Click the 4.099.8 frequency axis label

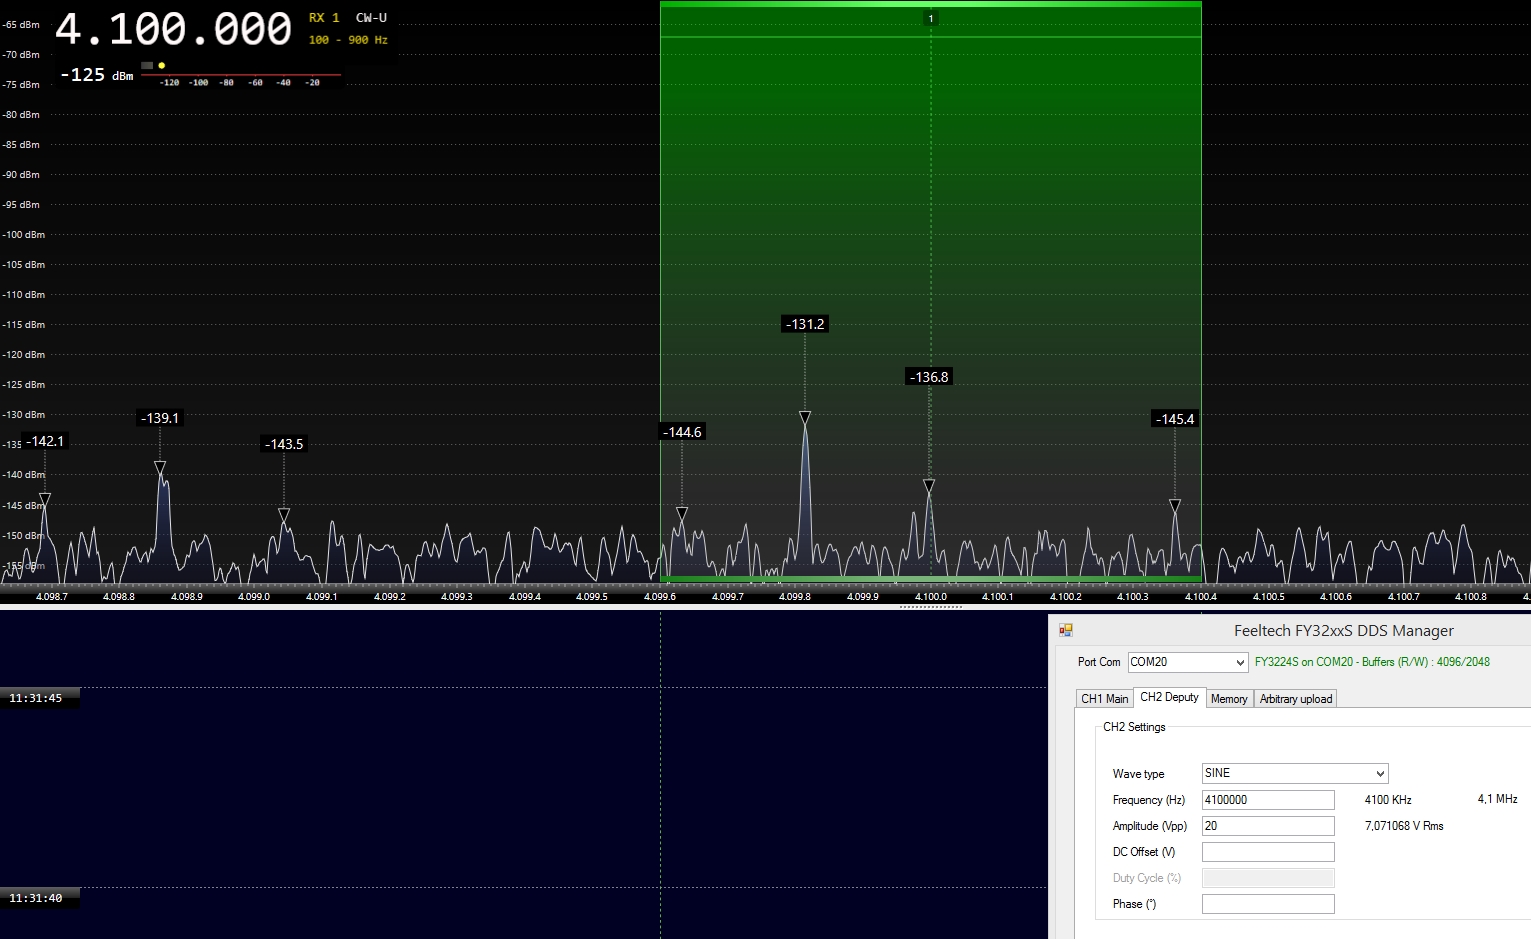coord(795,597)
